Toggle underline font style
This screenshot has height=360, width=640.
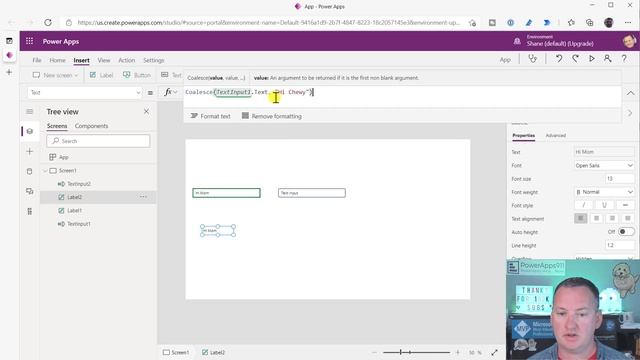604,205
